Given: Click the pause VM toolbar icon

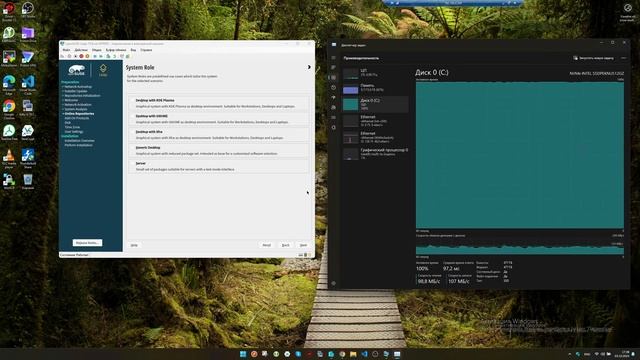Looking at the screenshot, I should pos(95,56).
